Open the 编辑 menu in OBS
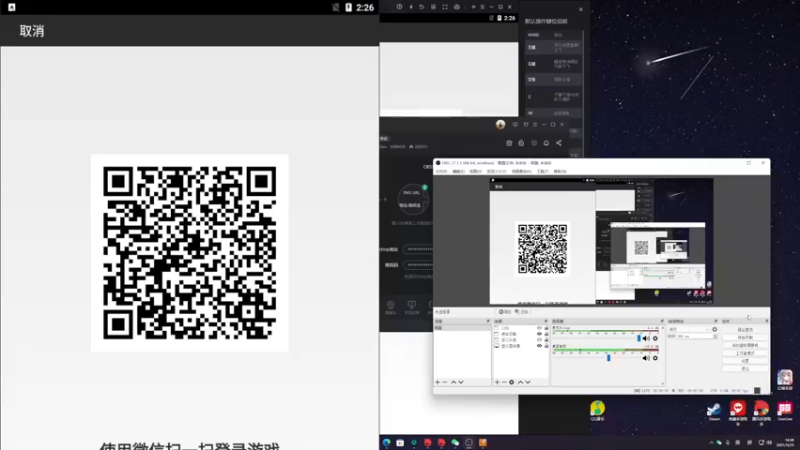Image resolution: width=800 pixels, height=450 pixels. [x=458, y=171]
